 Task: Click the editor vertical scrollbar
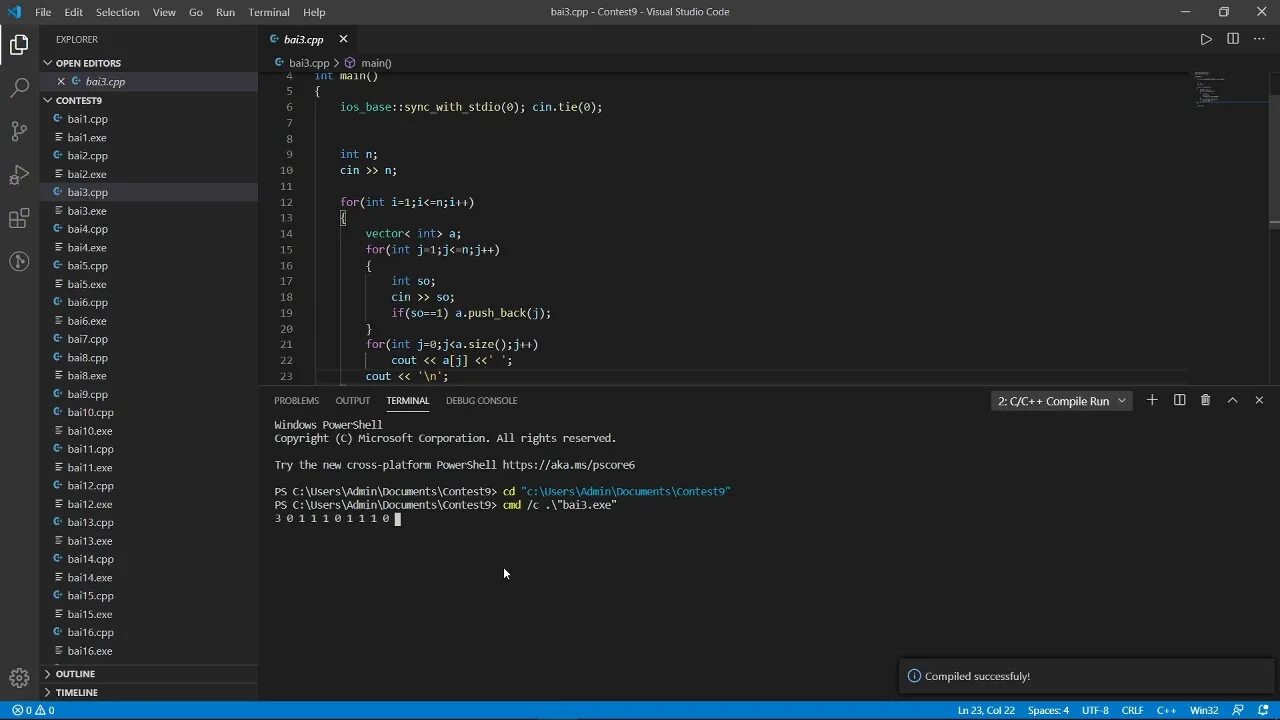[1275, 161]
